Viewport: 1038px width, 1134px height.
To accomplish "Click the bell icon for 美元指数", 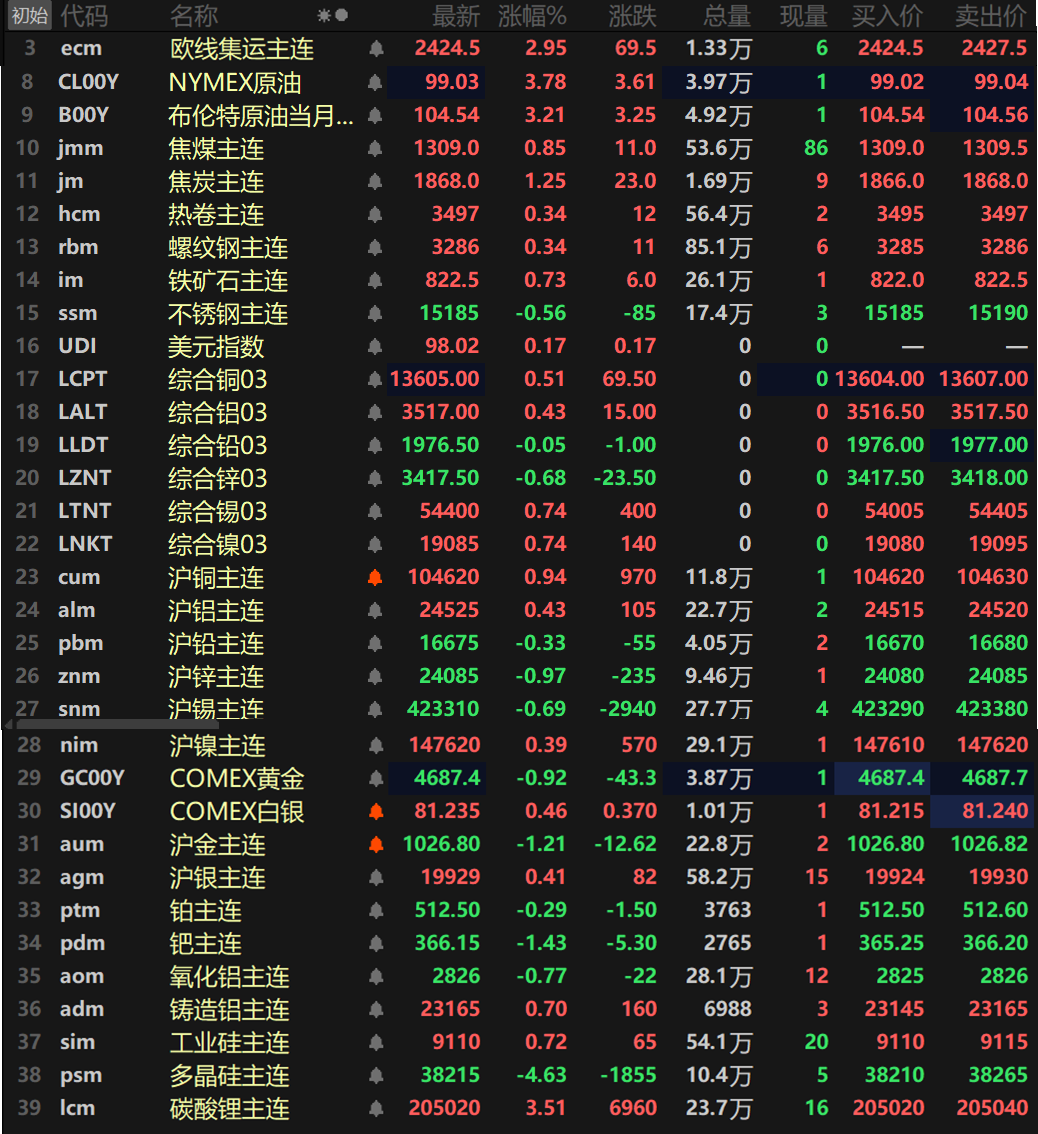I will (375, 346).
